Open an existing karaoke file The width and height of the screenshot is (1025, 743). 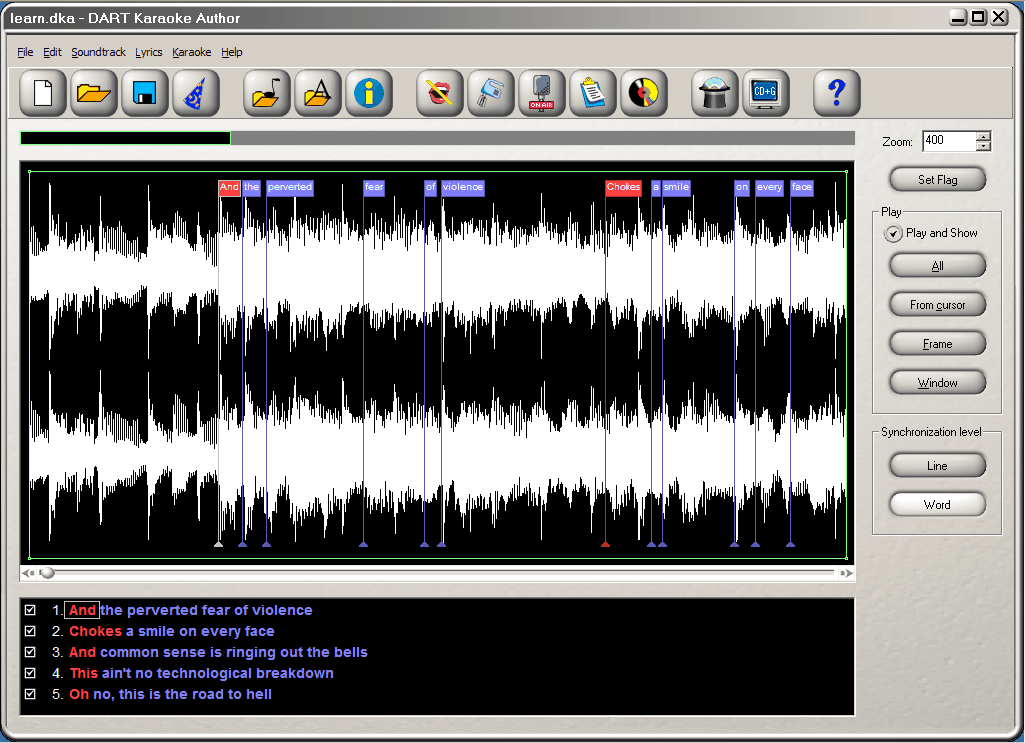click(93, 92)
